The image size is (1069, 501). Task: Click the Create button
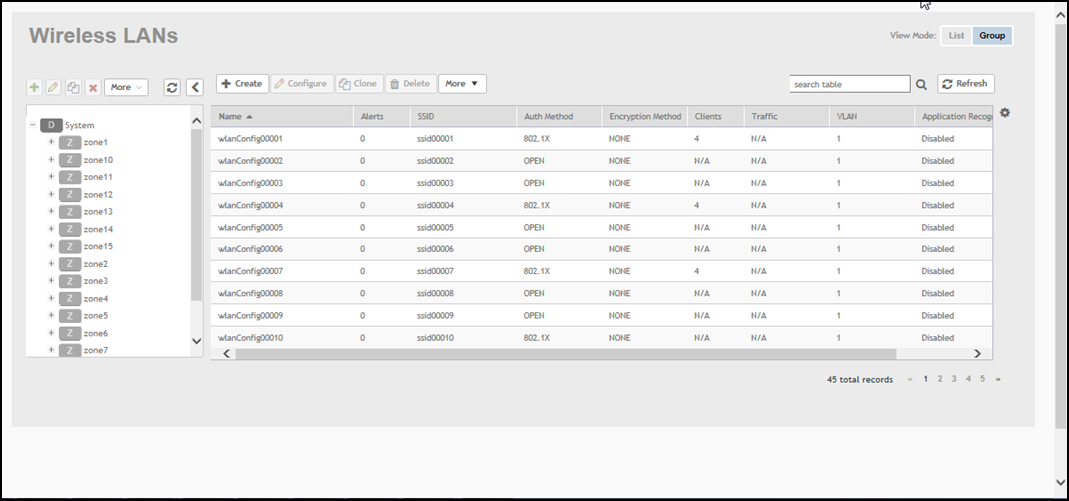pyautogui.click(x=242, y=84)
